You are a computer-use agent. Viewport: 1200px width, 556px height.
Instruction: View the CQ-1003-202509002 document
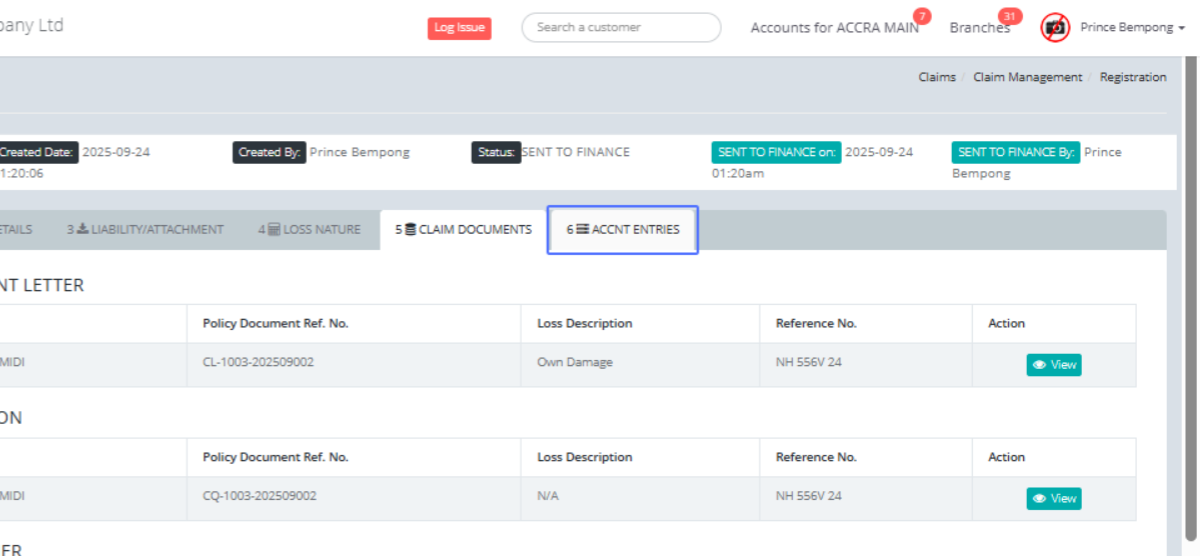point(1054,498)
